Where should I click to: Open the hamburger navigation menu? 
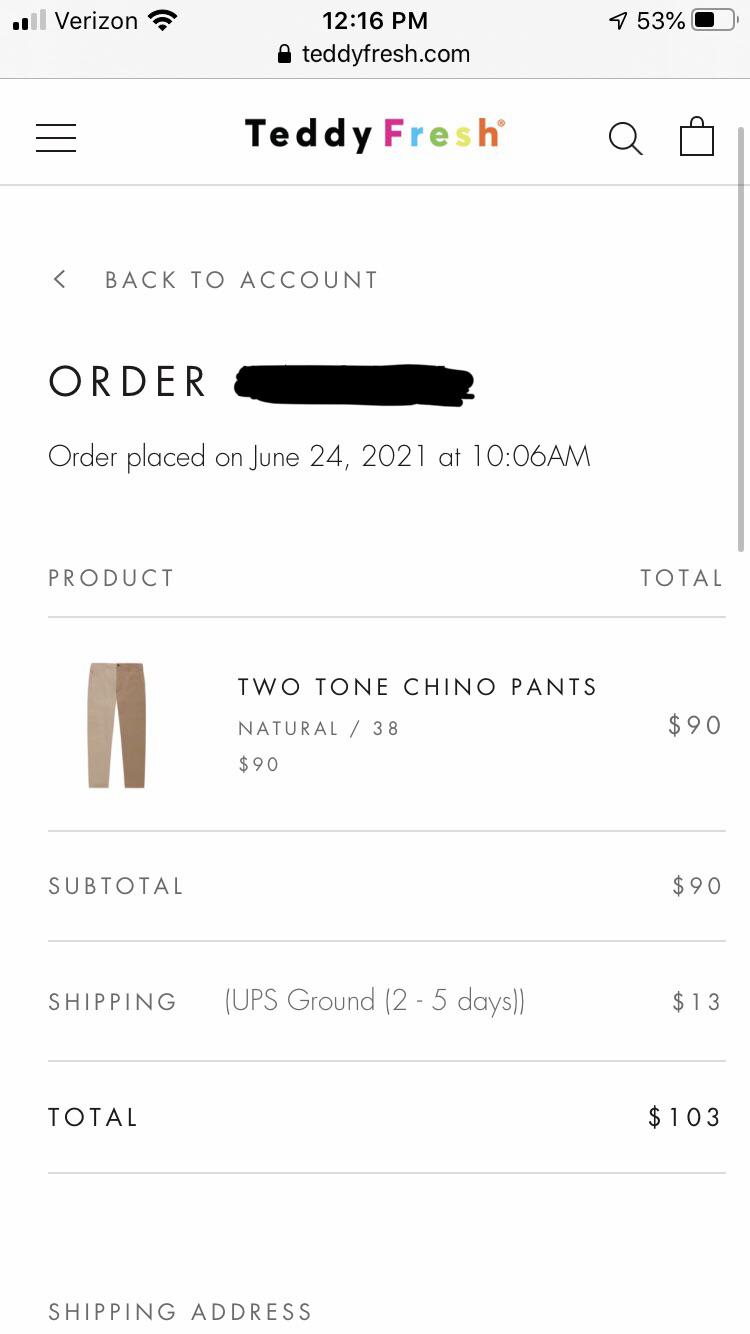pos(56,137)
